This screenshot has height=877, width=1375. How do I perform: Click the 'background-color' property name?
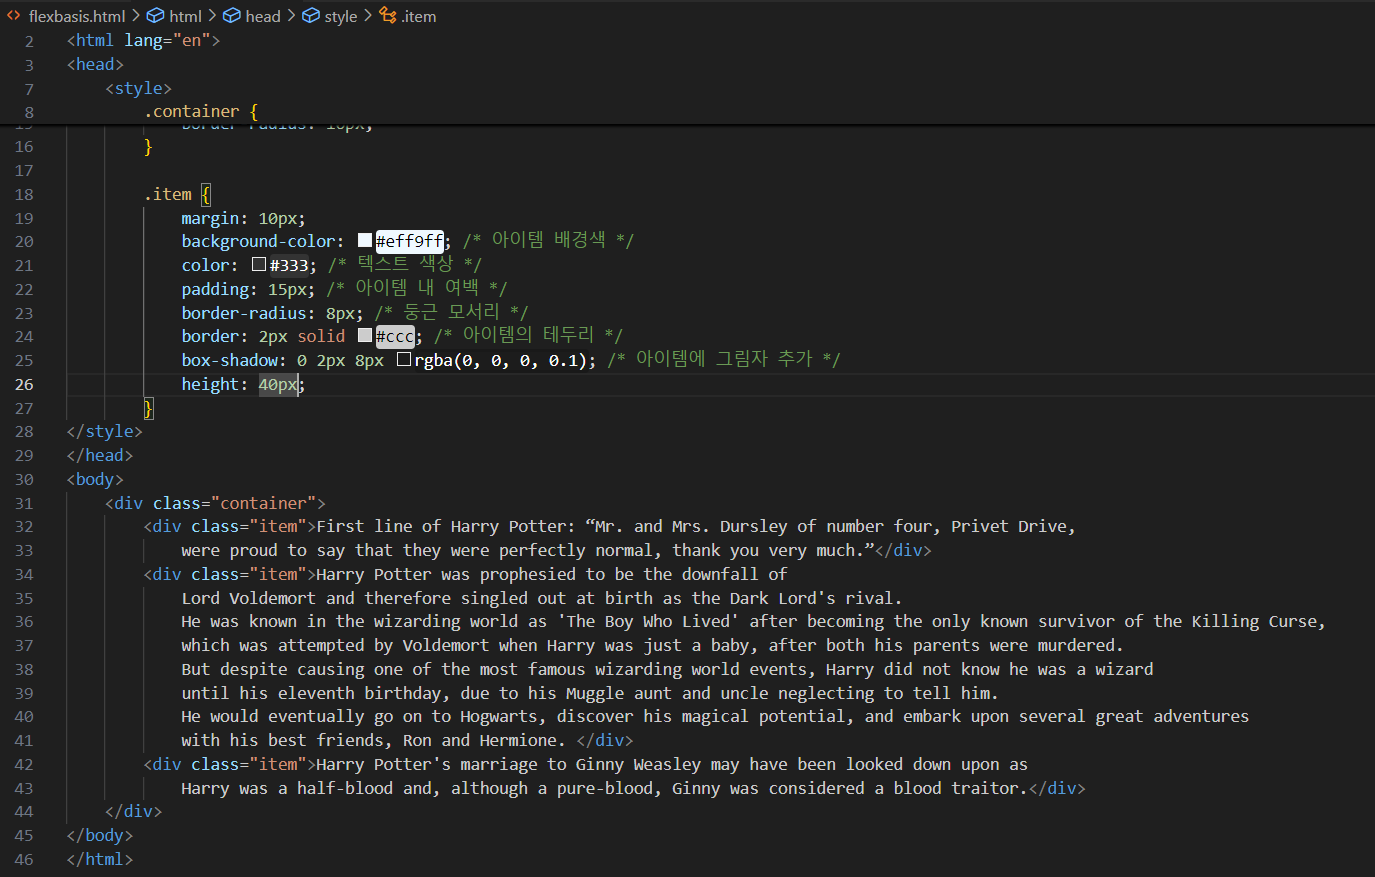pyautogui.click(x=258, y=241)
